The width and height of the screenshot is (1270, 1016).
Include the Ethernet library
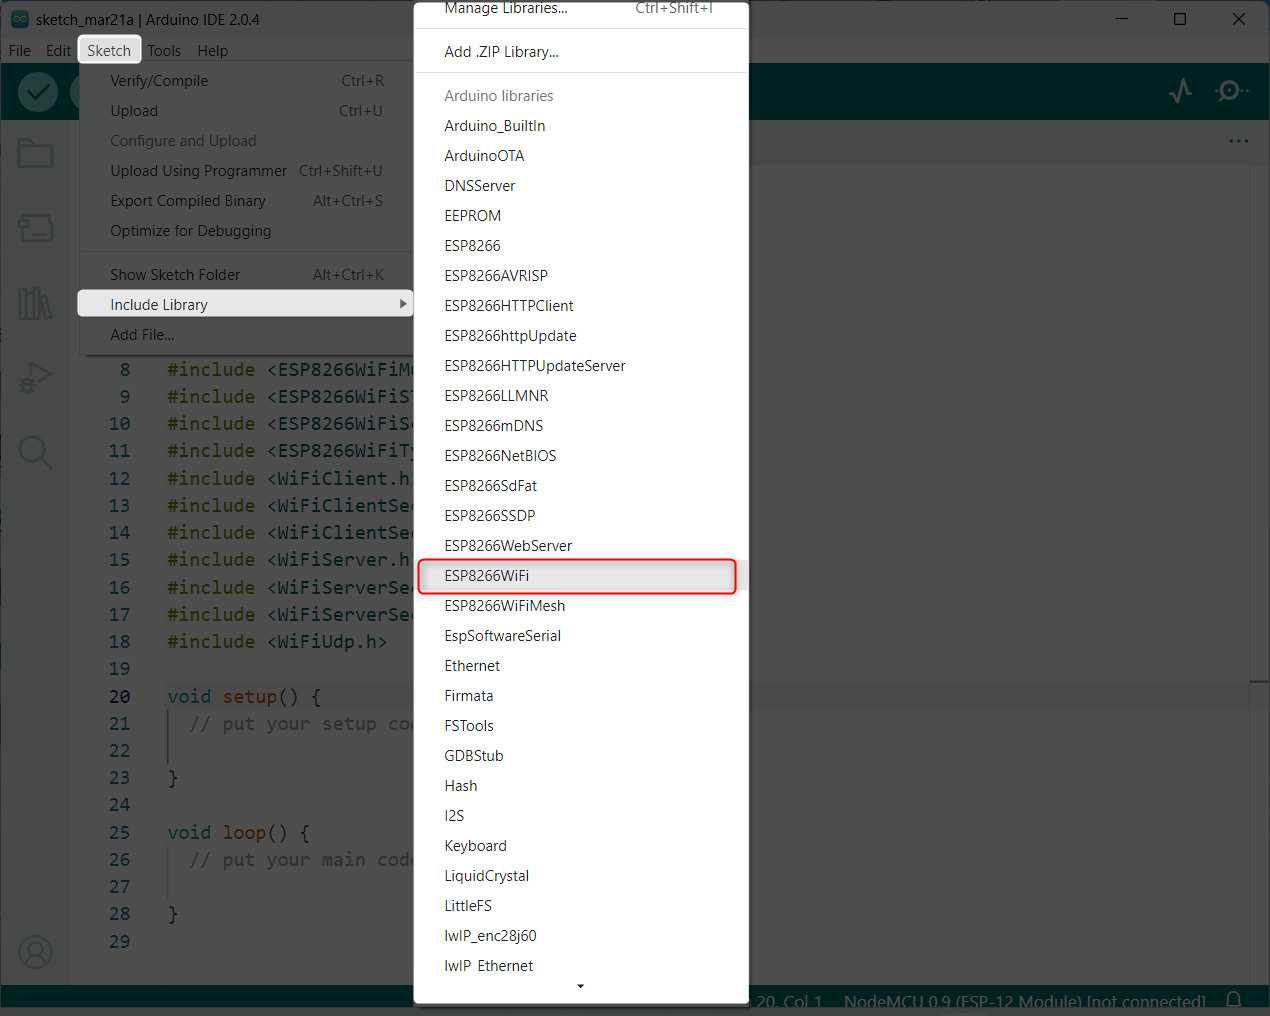coord(581,666)
